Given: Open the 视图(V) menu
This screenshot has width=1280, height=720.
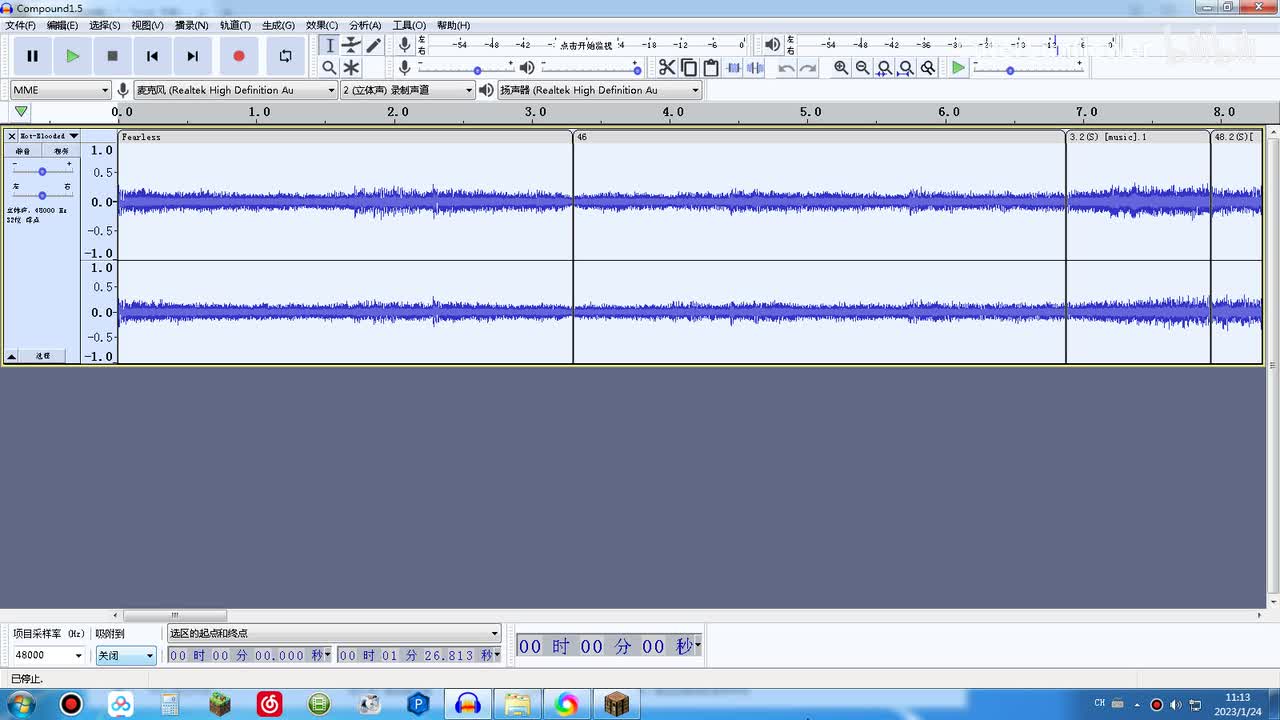Looking at the screenshot, I should tap(147, 25).
